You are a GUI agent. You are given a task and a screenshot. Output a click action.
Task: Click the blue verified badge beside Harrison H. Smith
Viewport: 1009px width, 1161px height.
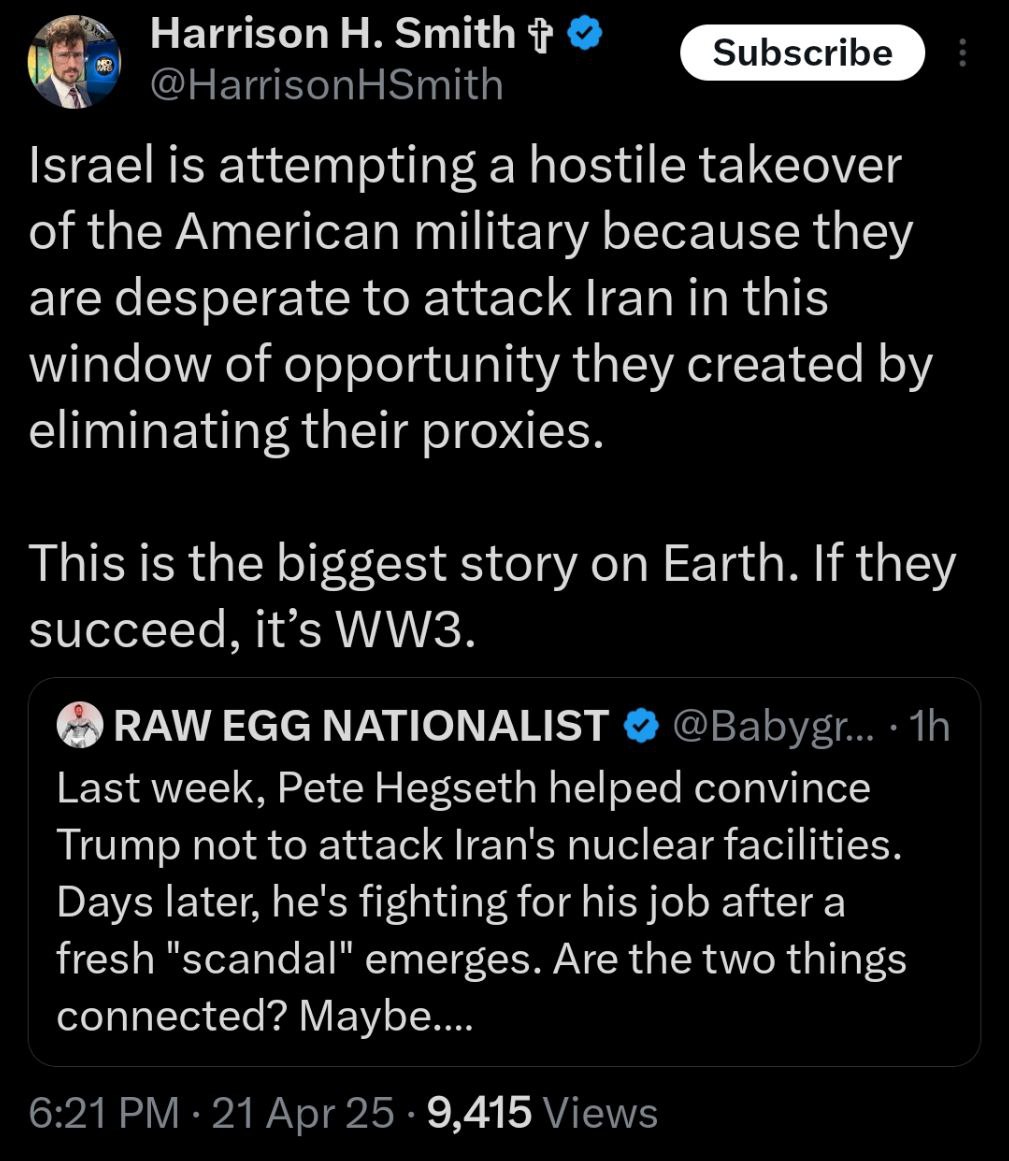586,34
